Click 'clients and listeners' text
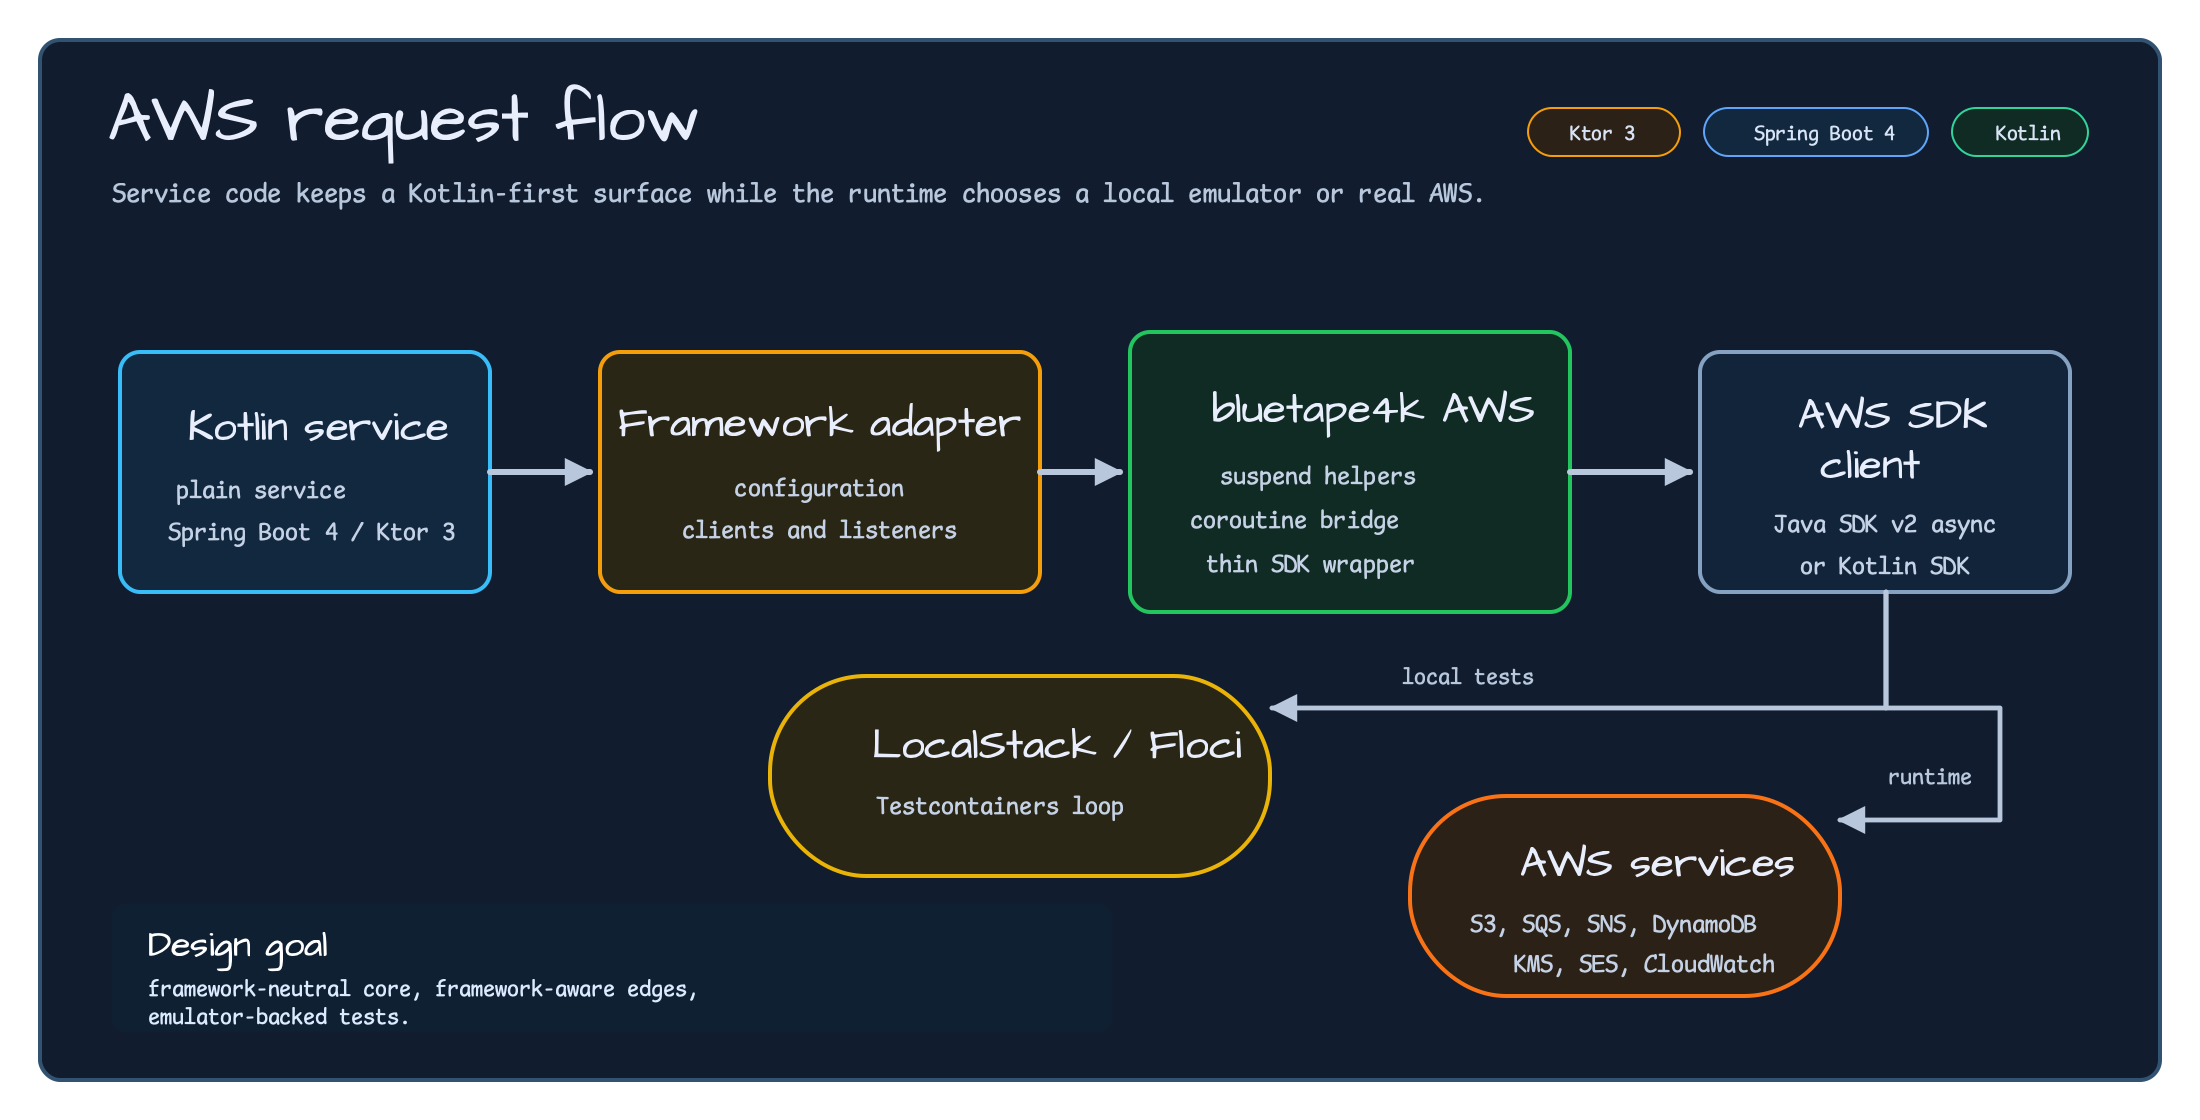The image size is (2200, 1120). pyautogui.click(x=819, y=530)
